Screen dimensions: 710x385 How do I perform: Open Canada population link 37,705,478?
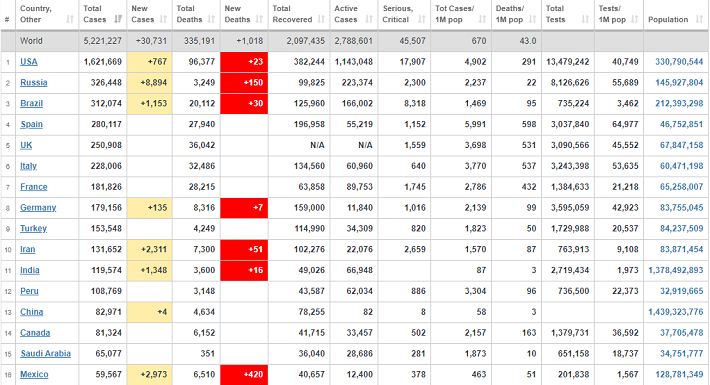tap(681, 332)
